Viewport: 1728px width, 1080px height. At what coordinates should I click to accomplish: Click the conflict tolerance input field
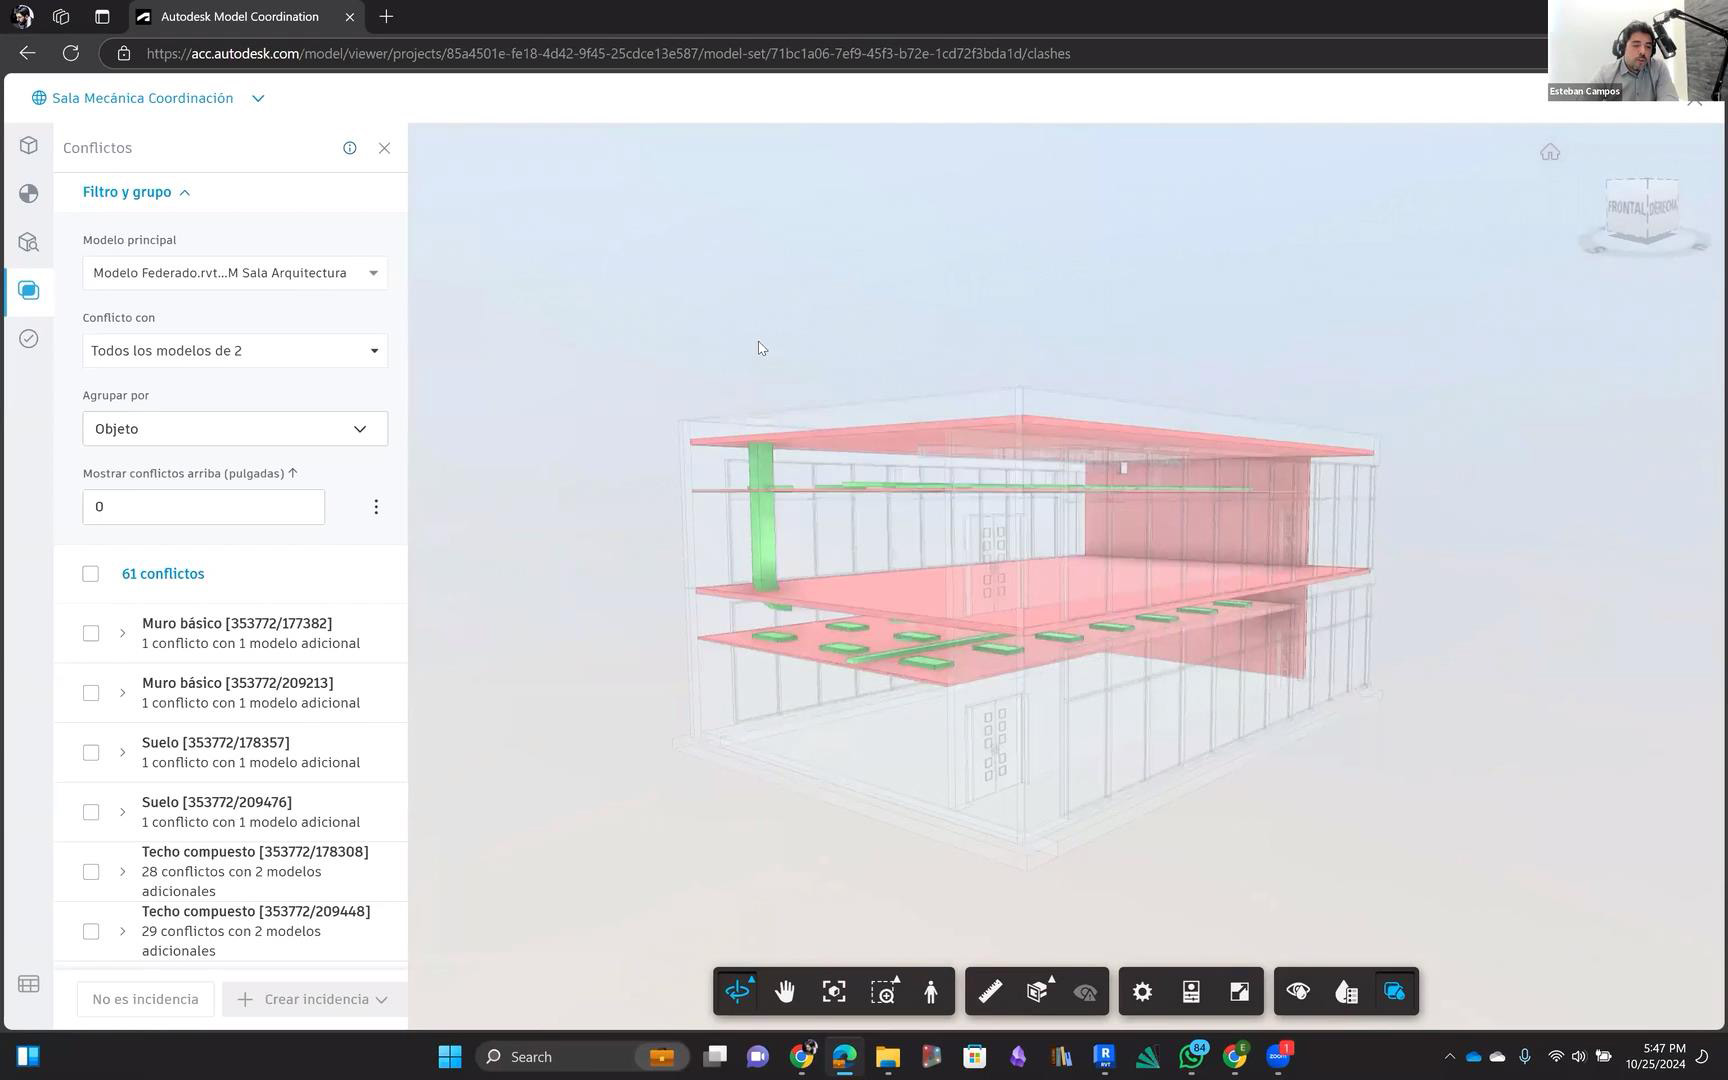204,507
